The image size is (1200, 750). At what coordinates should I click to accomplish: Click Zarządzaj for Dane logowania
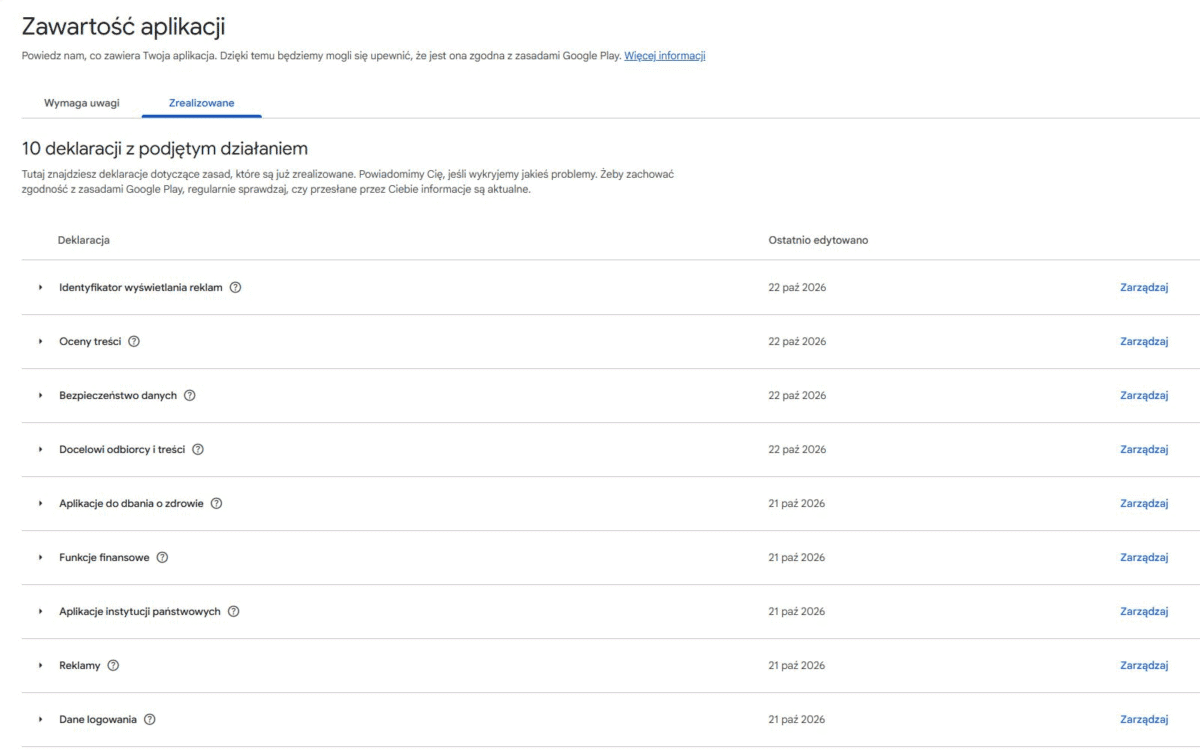pos(1144,719)
